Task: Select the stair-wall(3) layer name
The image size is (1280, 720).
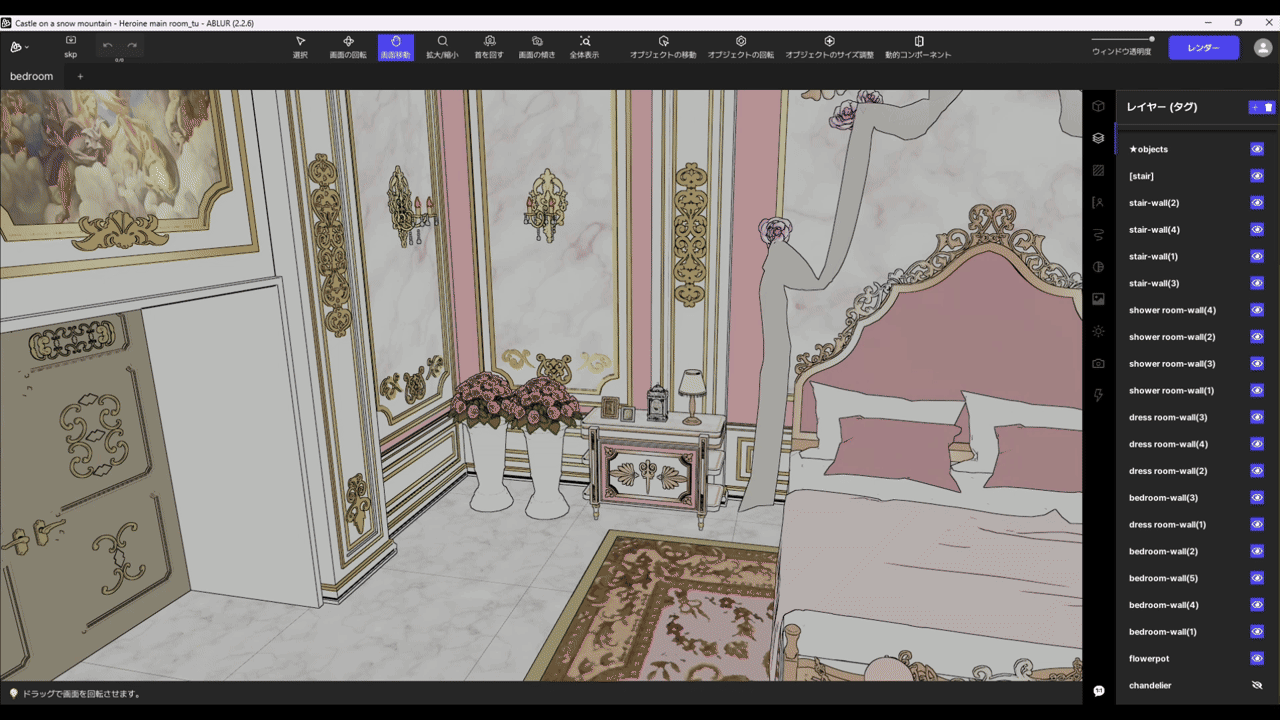Action: pyautogui.click(x=1154, y=284)
